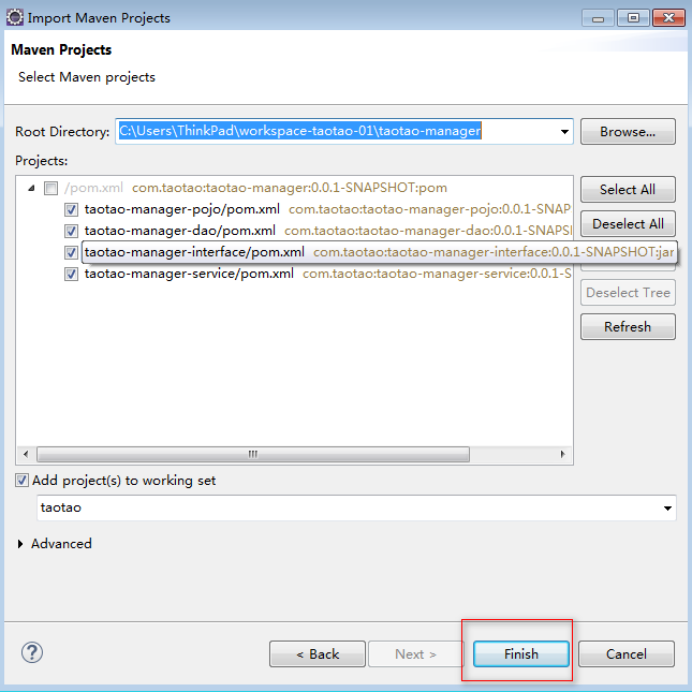This screenshot has height=692, width=692.
Task: Close the Import Maven Projects window
Action: (669, 18)
